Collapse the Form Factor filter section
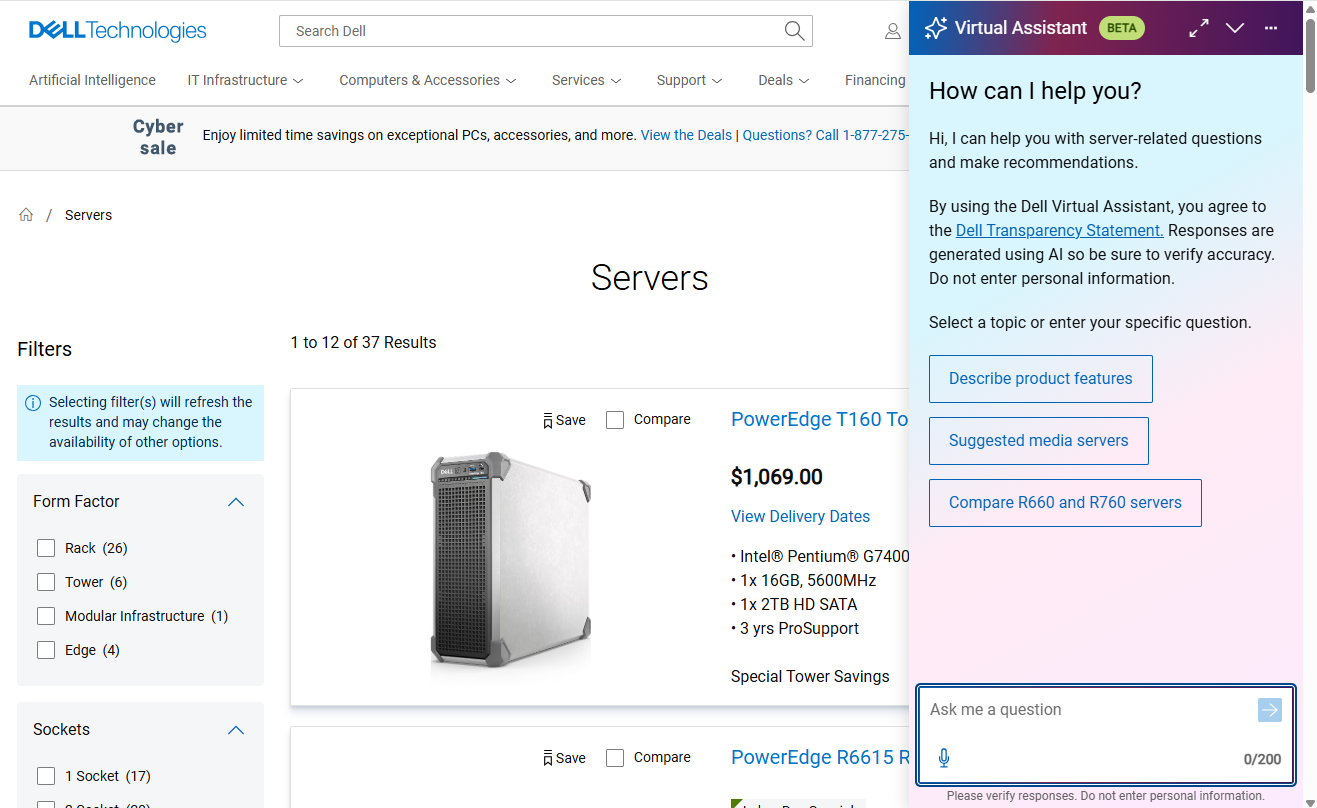 (236, 502)
